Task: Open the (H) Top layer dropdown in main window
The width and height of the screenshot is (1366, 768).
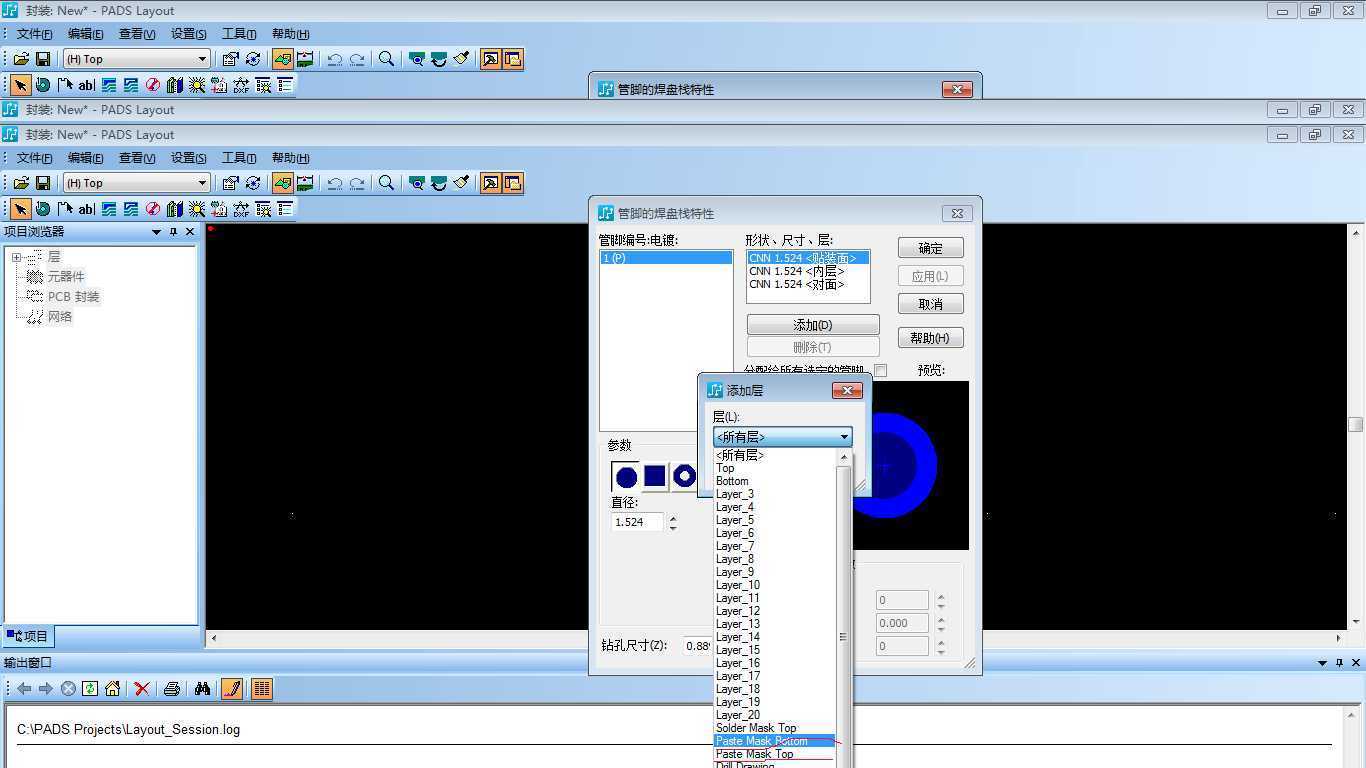Action: (x=202, y=183)
